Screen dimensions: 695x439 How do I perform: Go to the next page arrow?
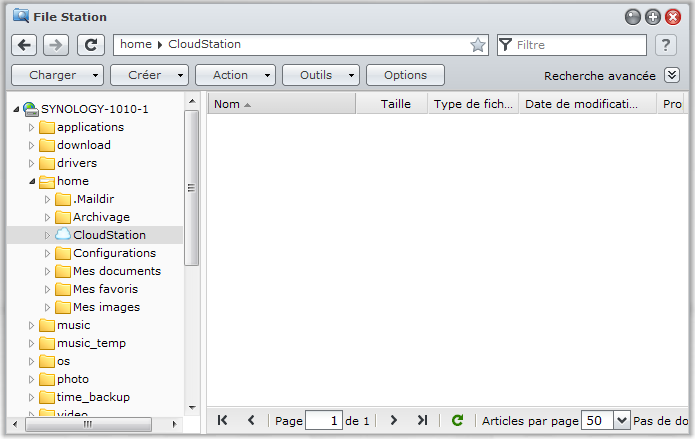click(394, 421)
